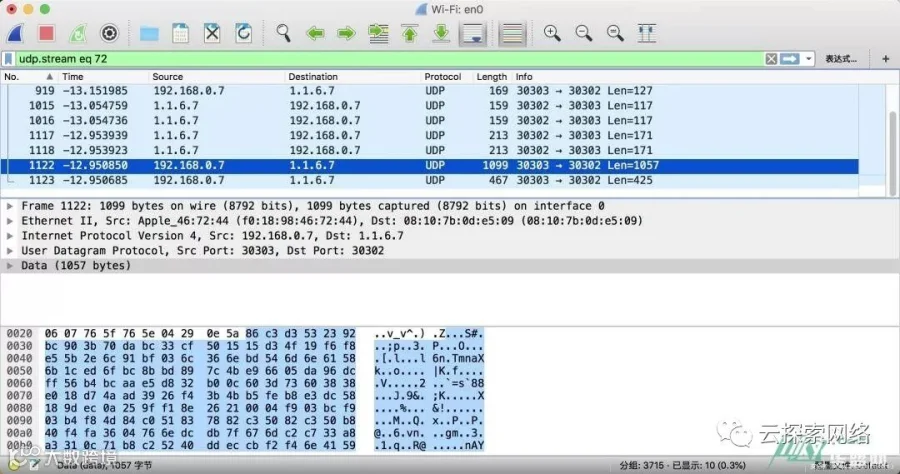900x474 pixels.
Task: Close the capture file with X icon
Action: tap(212, 33)
